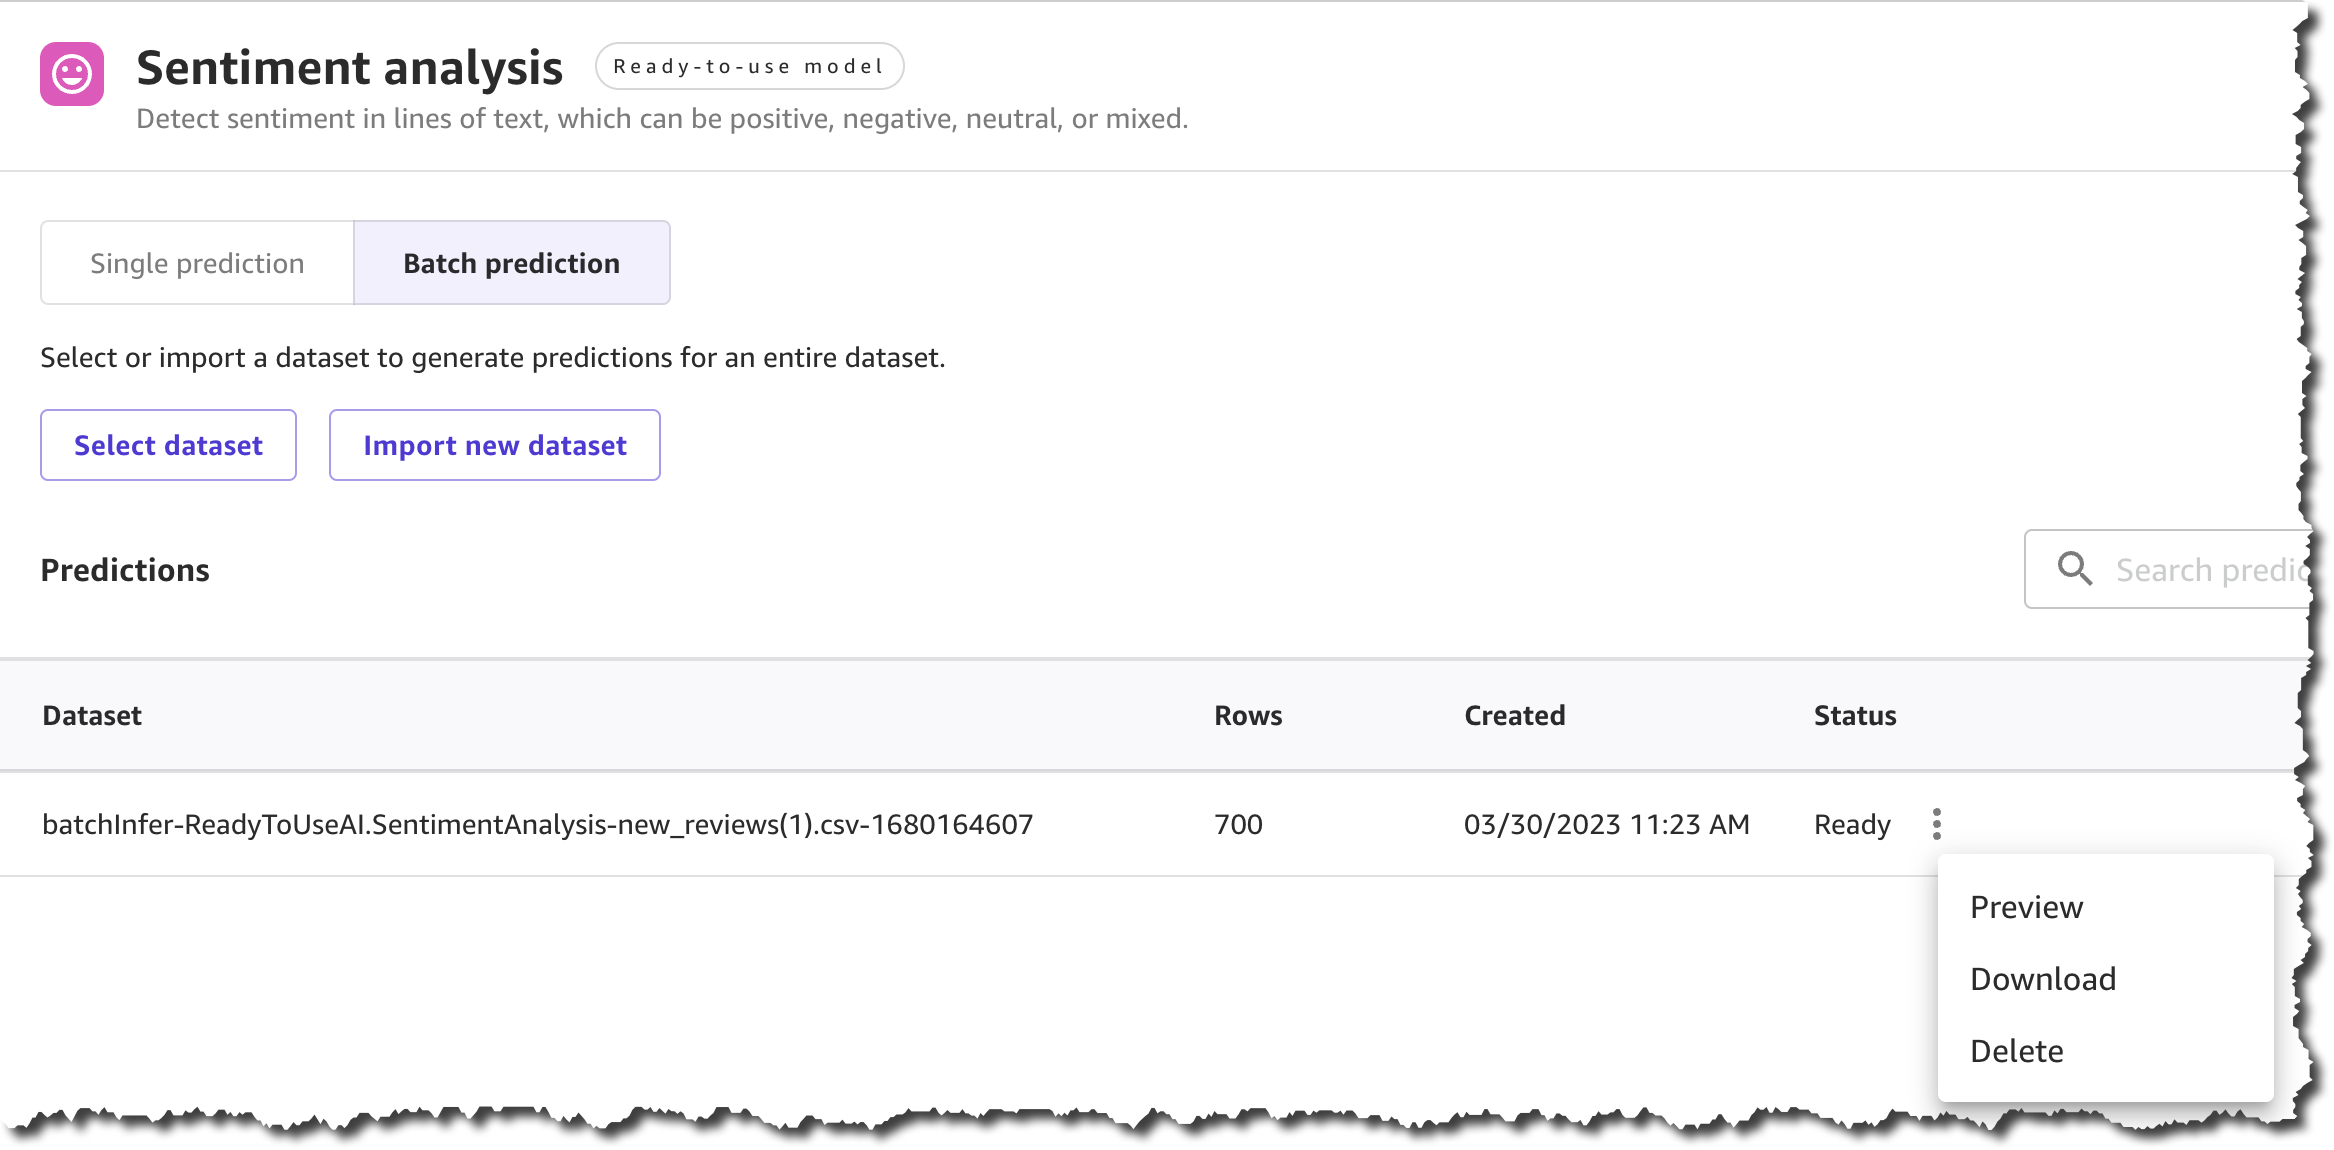Click the Status column header
Viewport: 2334px width, 1150px height.
pos(1854,715)
